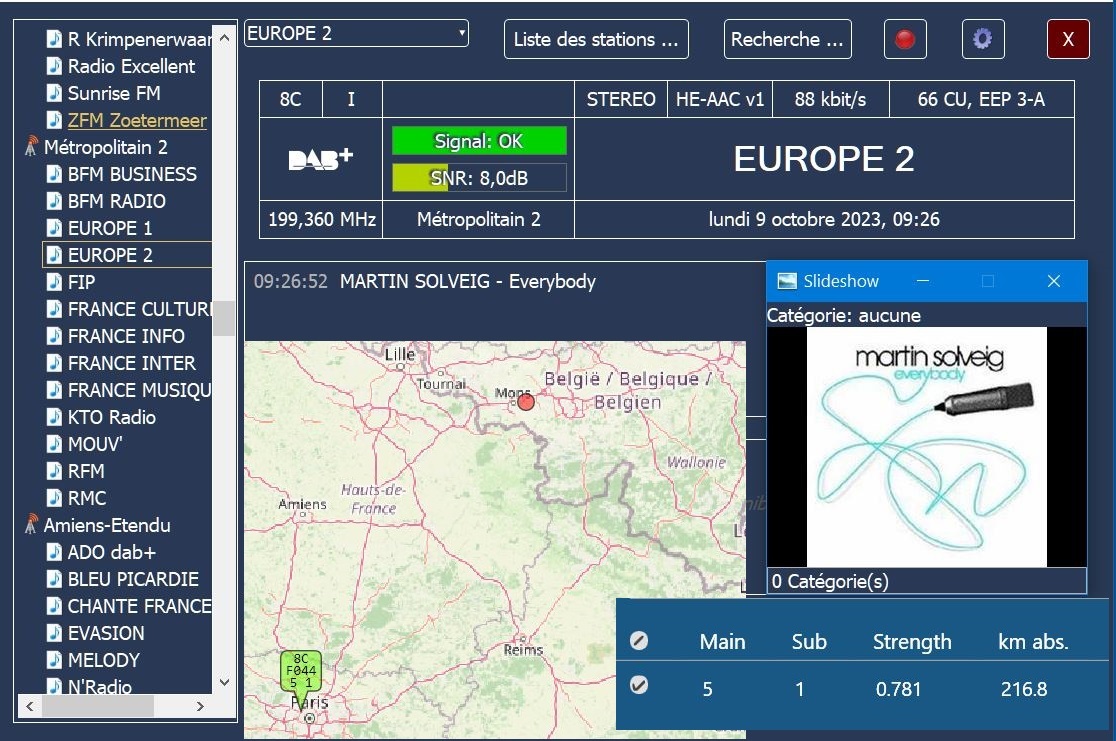Image resolution: width=1116 pixels, height=741 pixels.
Task: Click the music note icon beside FIP
Action: point(54,283)
